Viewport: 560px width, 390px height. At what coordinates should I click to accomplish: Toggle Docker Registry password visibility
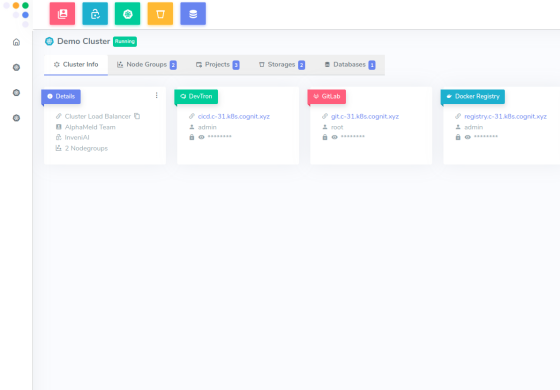[468, 137]
